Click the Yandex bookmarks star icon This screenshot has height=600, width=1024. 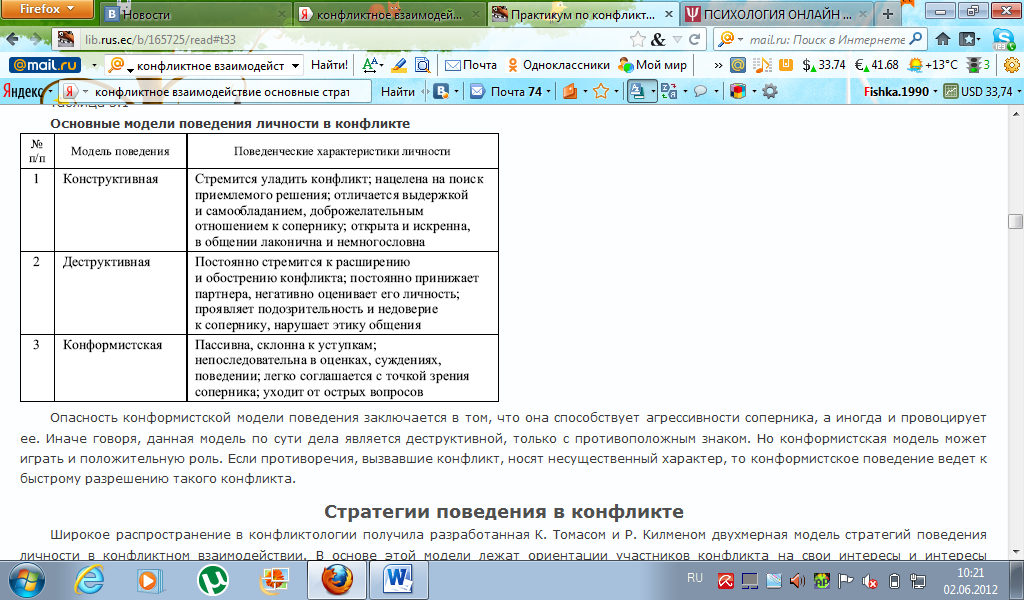tap(601, 92)
